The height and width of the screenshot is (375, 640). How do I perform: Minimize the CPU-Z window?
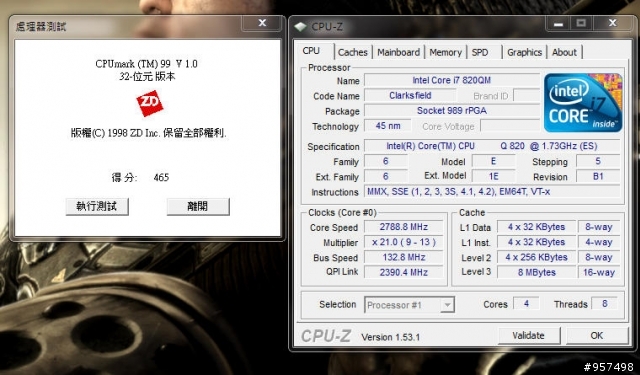click(558, 23)
